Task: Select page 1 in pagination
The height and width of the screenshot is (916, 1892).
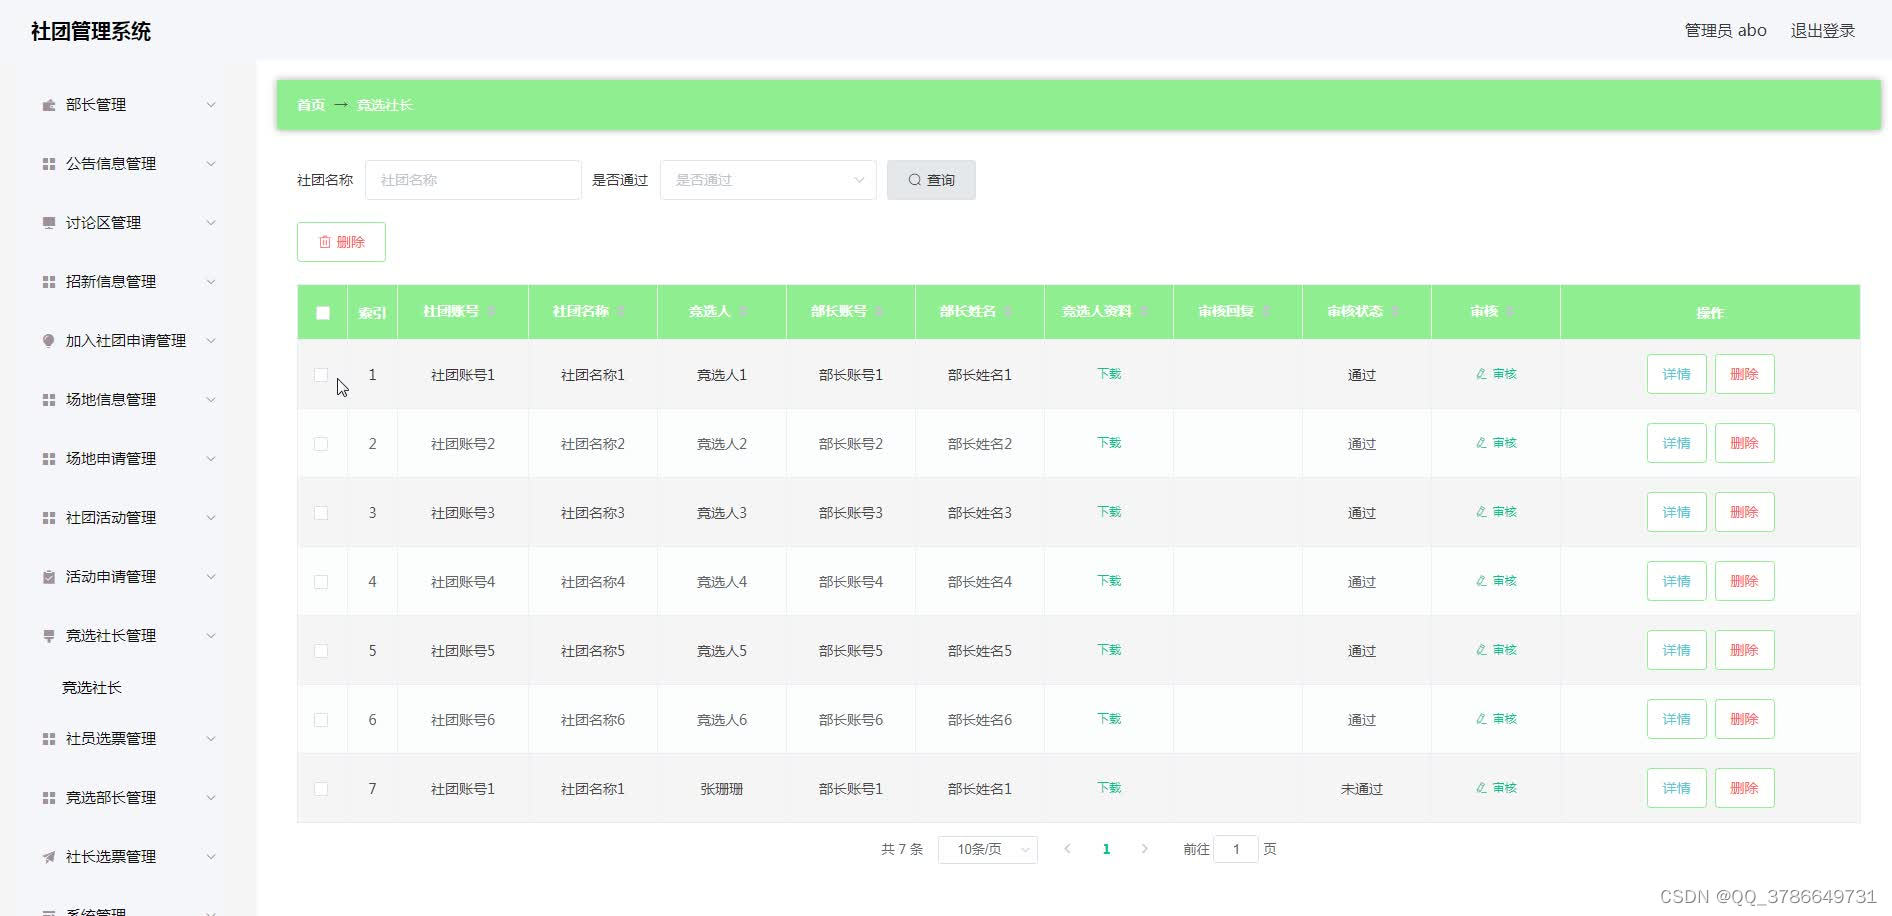Action: [x=1106, y=849]
